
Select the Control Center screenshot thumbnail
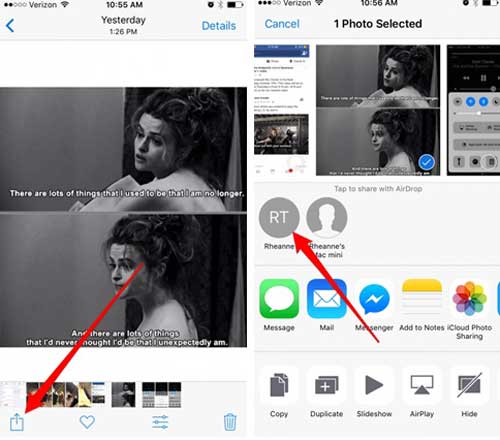pyautogui.click(x=473, y=110)
